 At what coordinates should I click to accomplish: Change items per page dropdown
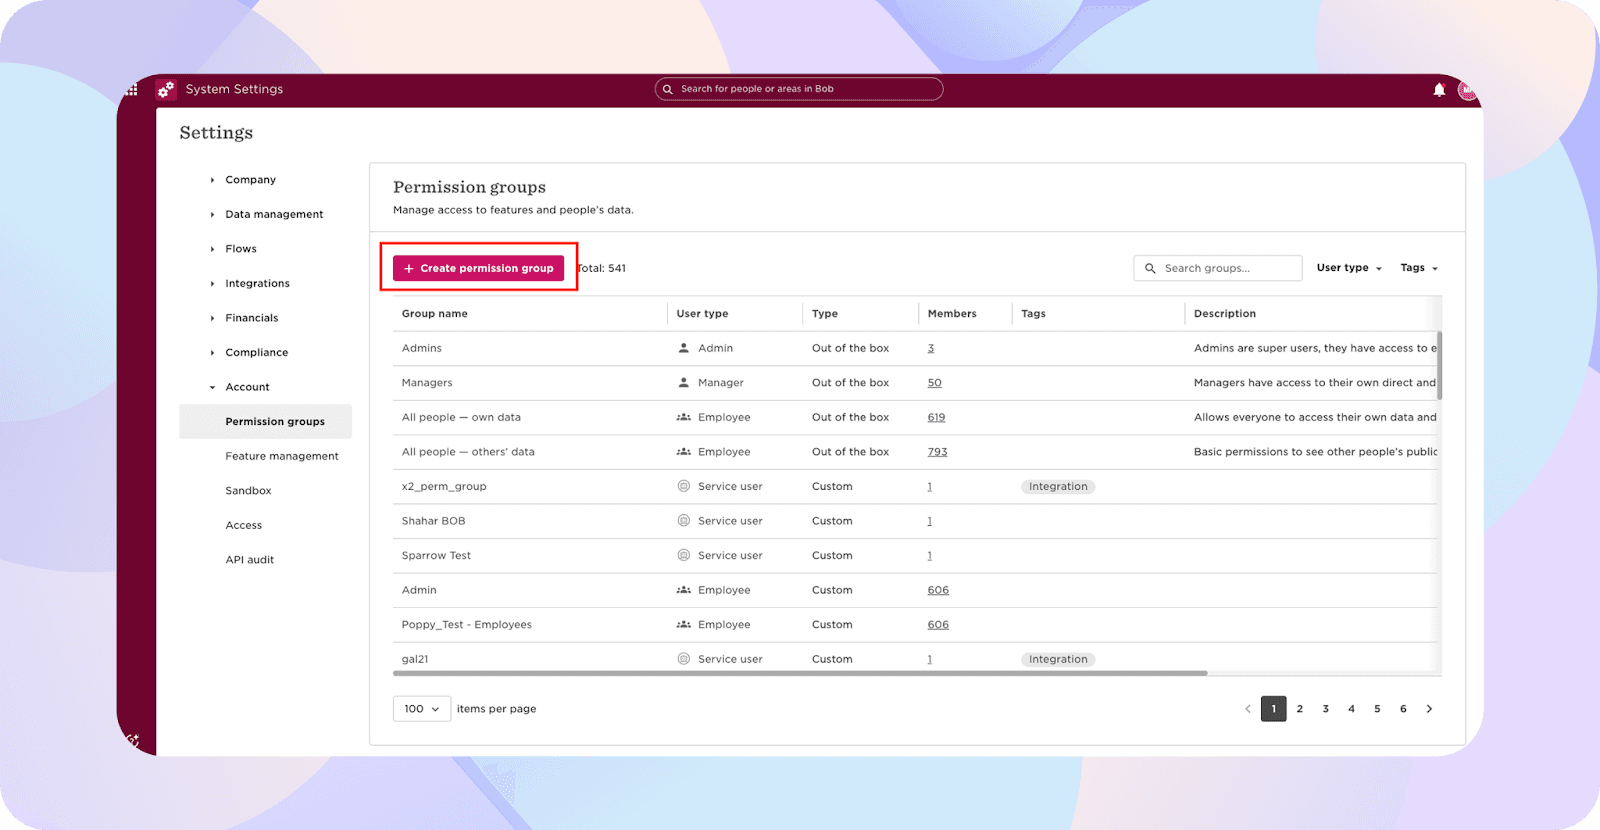point(422,709)
